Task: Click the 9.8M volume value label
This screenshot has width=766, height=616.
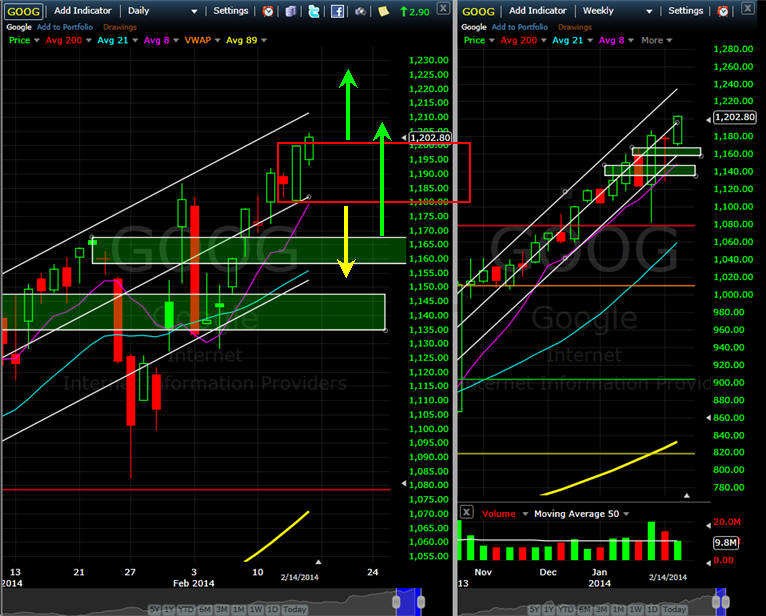Action: (725, 542)
